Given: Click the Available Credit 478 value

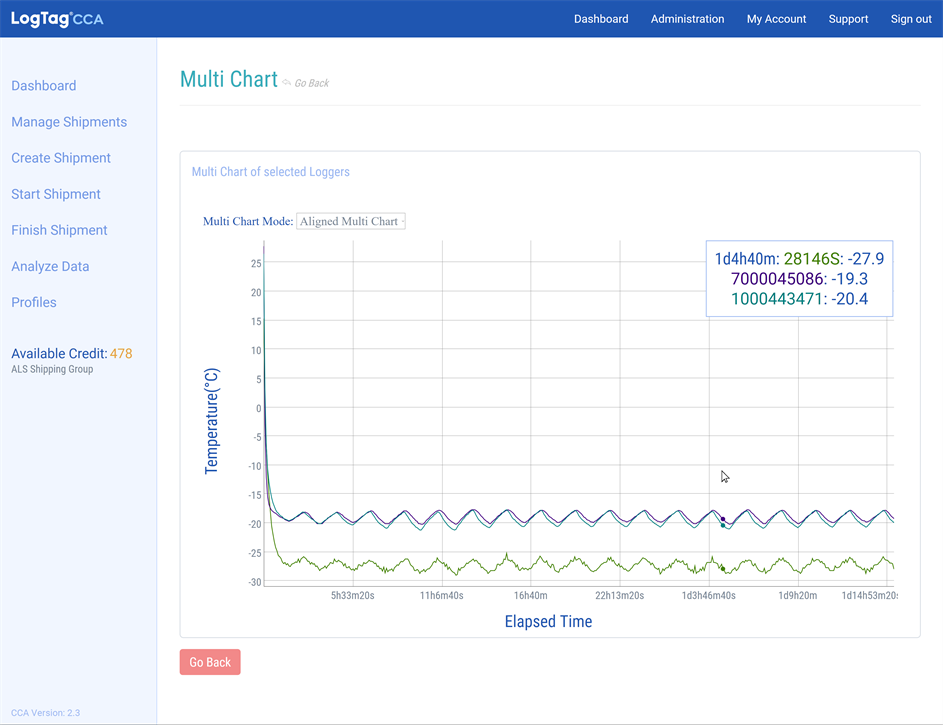Looking at the screenshot, I should [121, 353].
